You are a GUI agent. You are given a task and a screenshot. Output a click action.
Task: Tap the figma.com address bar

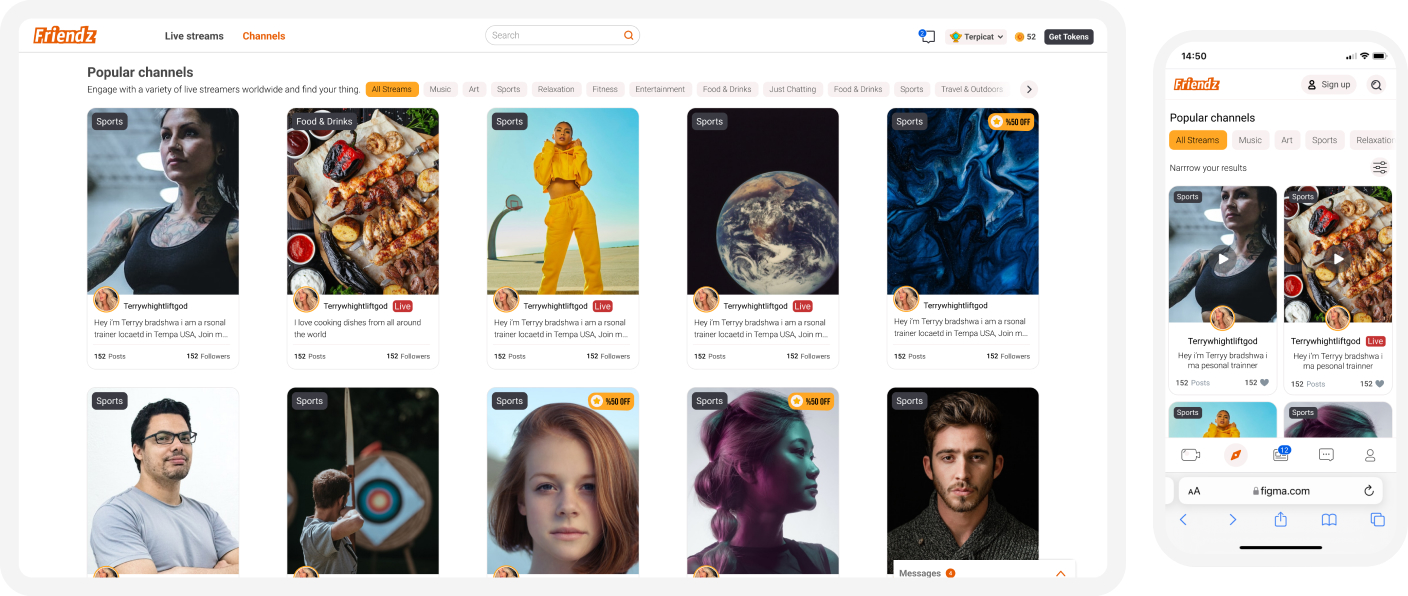(x=1281, y=491)
